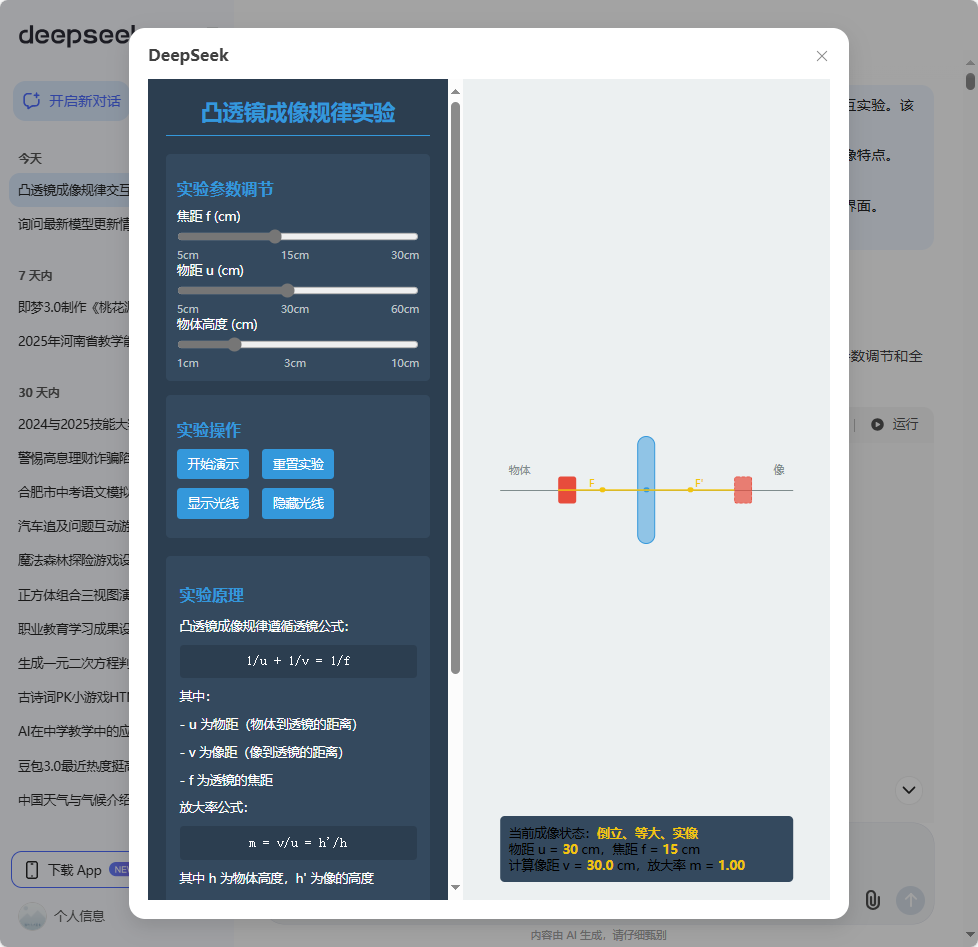The image size is (978, 947).
Task: Hide light rays with 隐藏光线
Action: click(x=298, y=503)
